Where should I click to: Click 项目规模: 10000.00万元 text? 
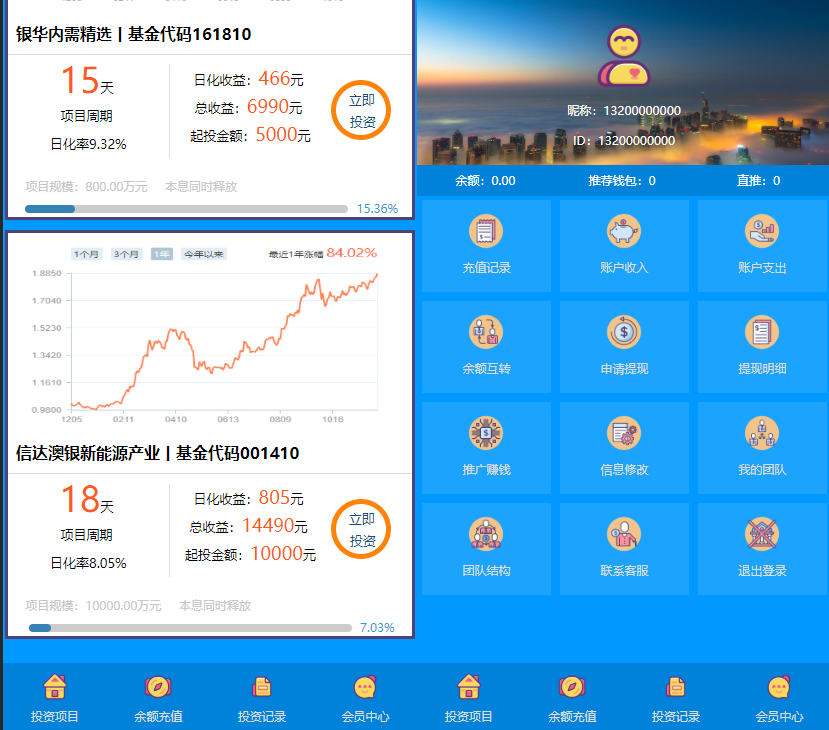click(93, 605)
